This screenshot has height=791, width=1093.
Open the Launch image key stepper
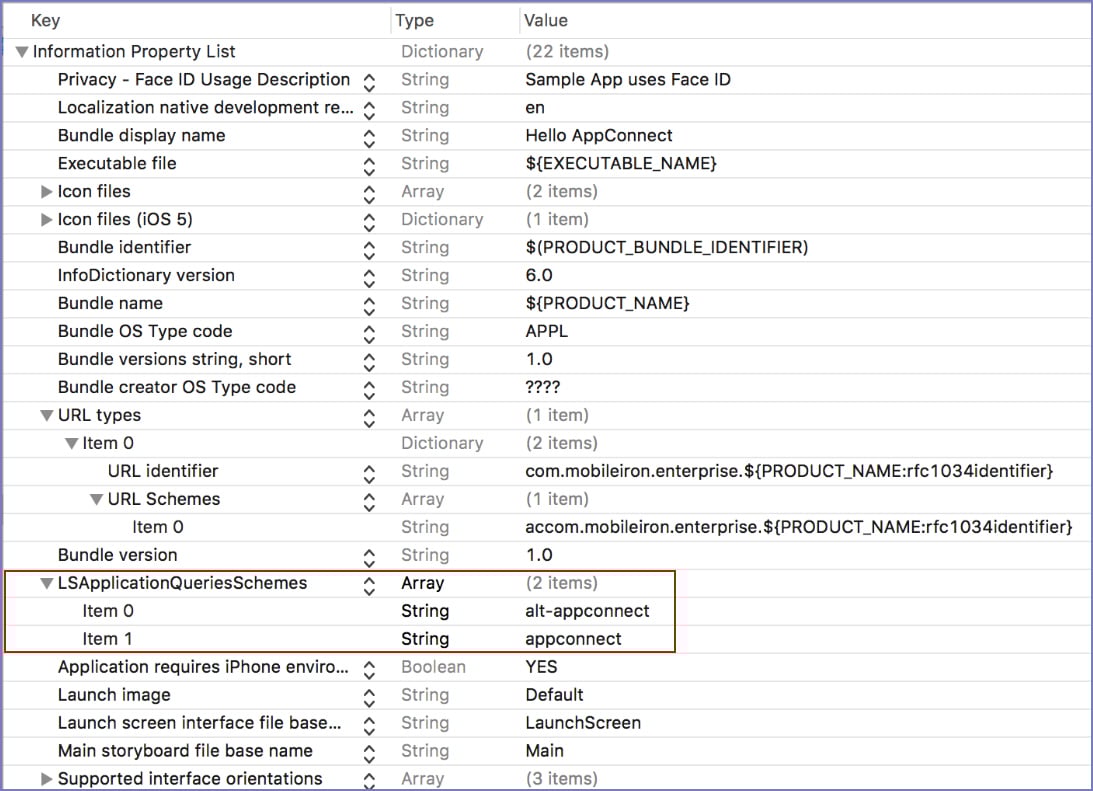tap(370, 695)
